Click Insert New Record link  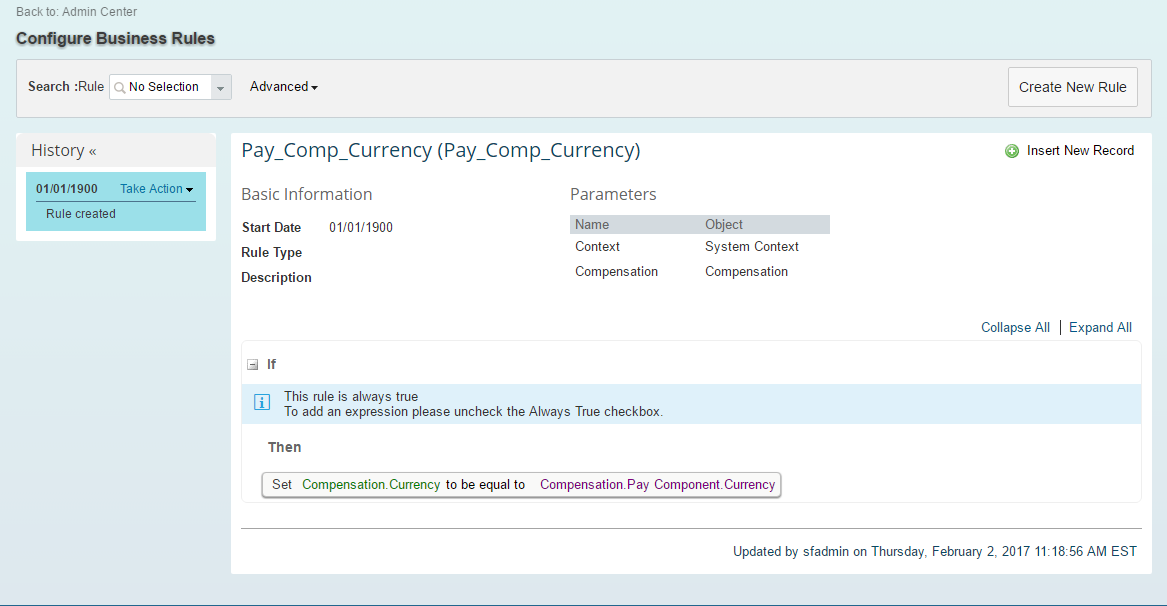(1080, 150)
